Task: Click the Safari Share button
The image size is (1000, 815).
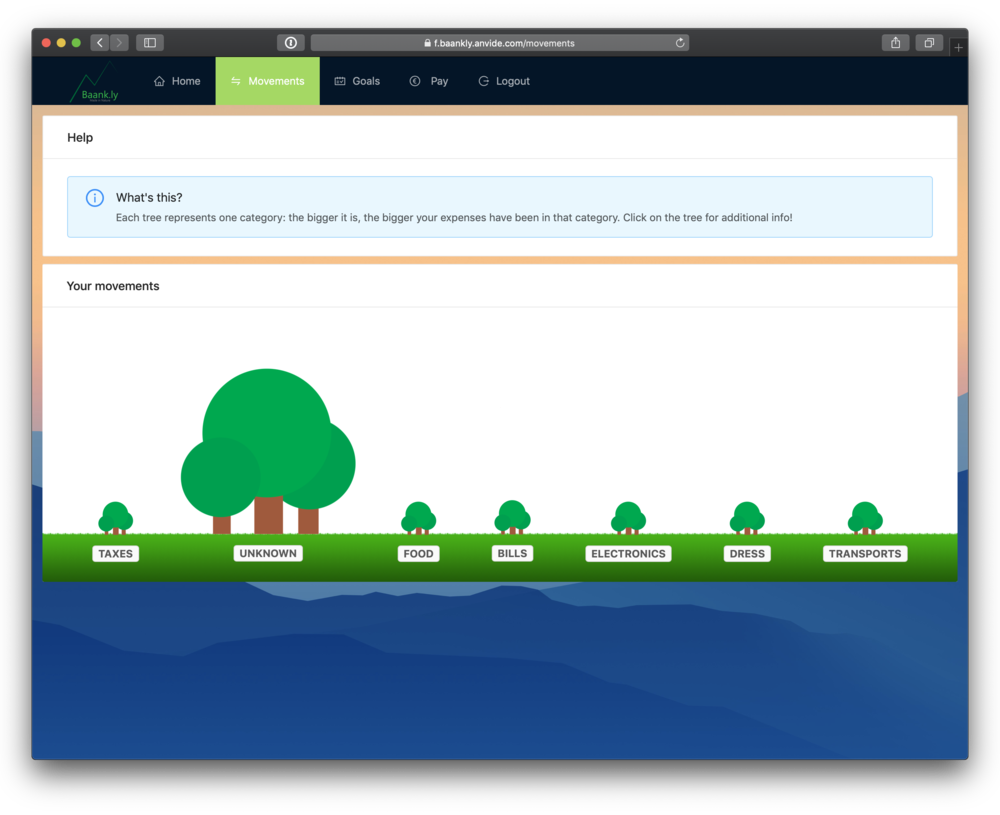Action: click(x=895, y=43)
